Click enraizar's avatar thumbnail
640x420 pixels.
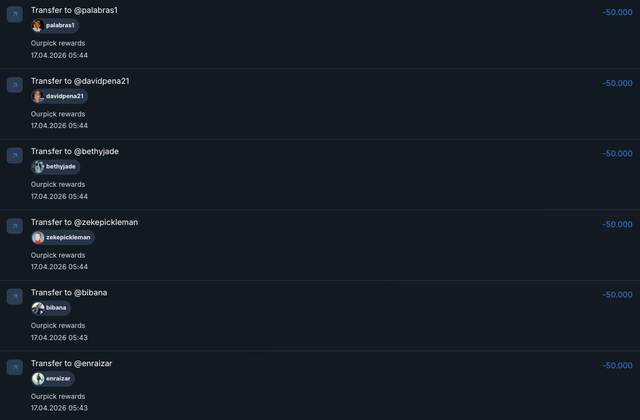point(38,379)
